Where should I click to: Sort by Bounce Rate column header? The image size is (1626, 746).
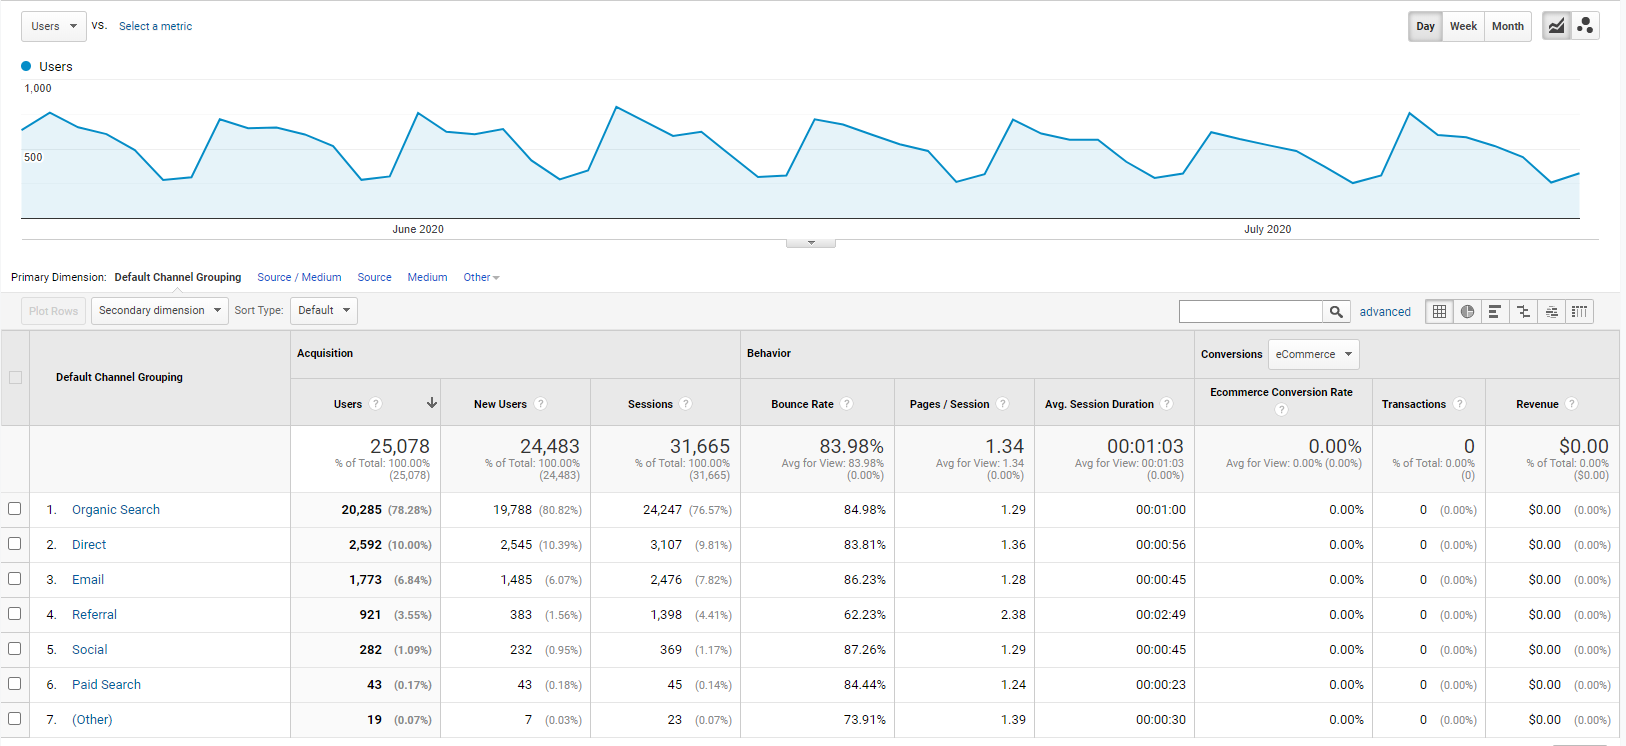[x=802, y=404]
